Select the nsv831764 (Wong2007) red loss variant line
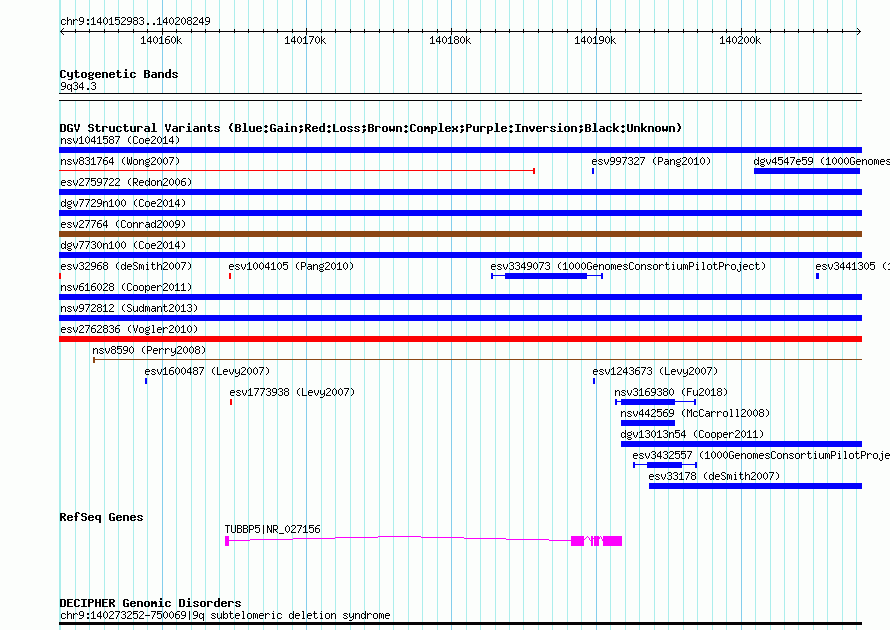Image resolution: width=890 pixels, height=630 pixels. [297, 171]
